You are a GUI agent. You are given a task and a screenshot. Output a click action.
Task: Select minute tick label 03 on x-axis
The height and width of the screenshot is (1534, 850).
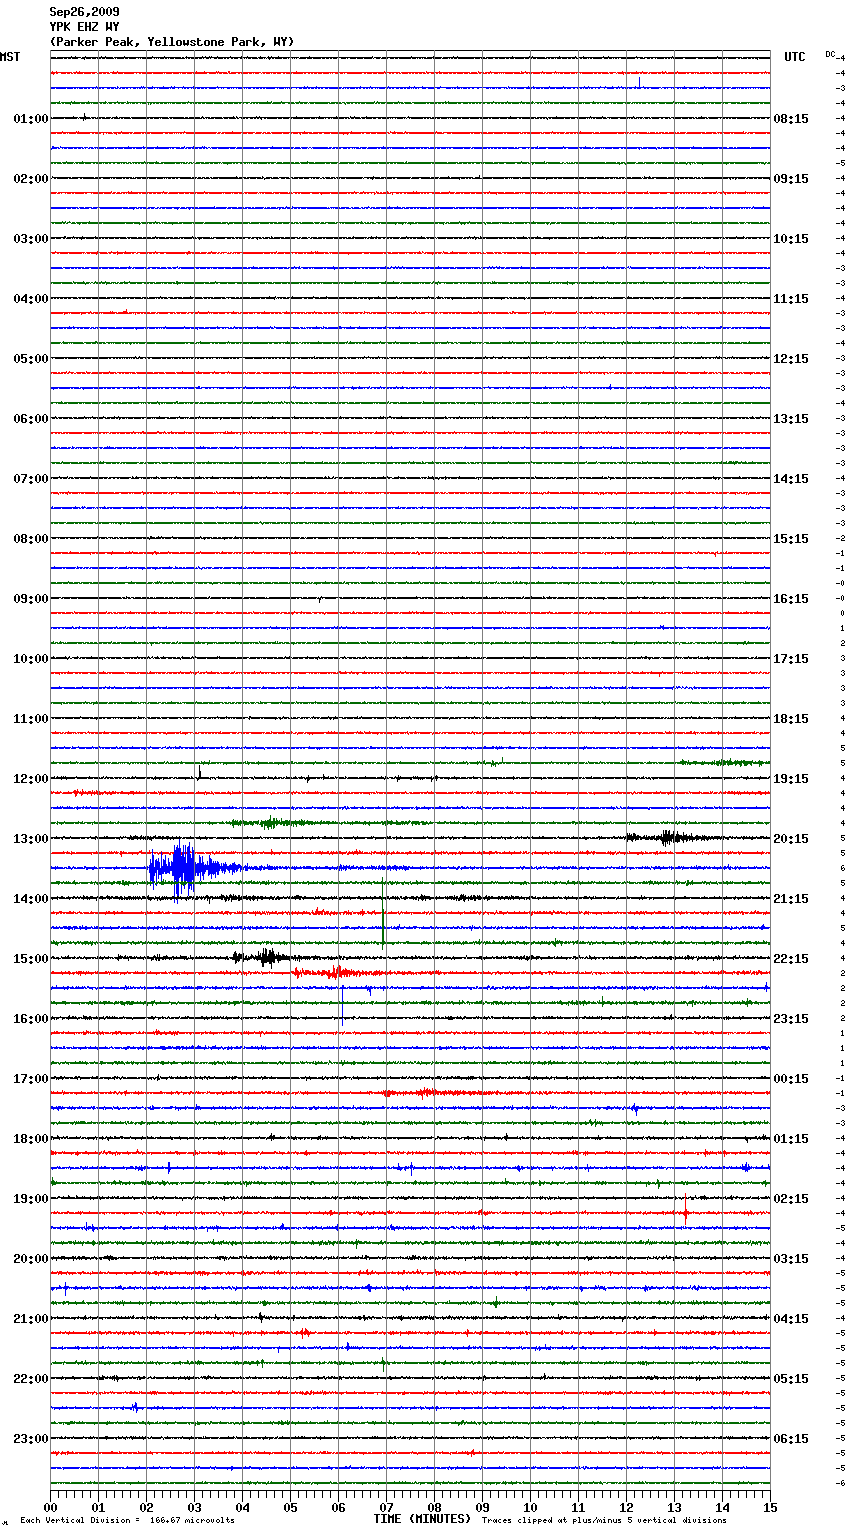(x=194, y=1507)
